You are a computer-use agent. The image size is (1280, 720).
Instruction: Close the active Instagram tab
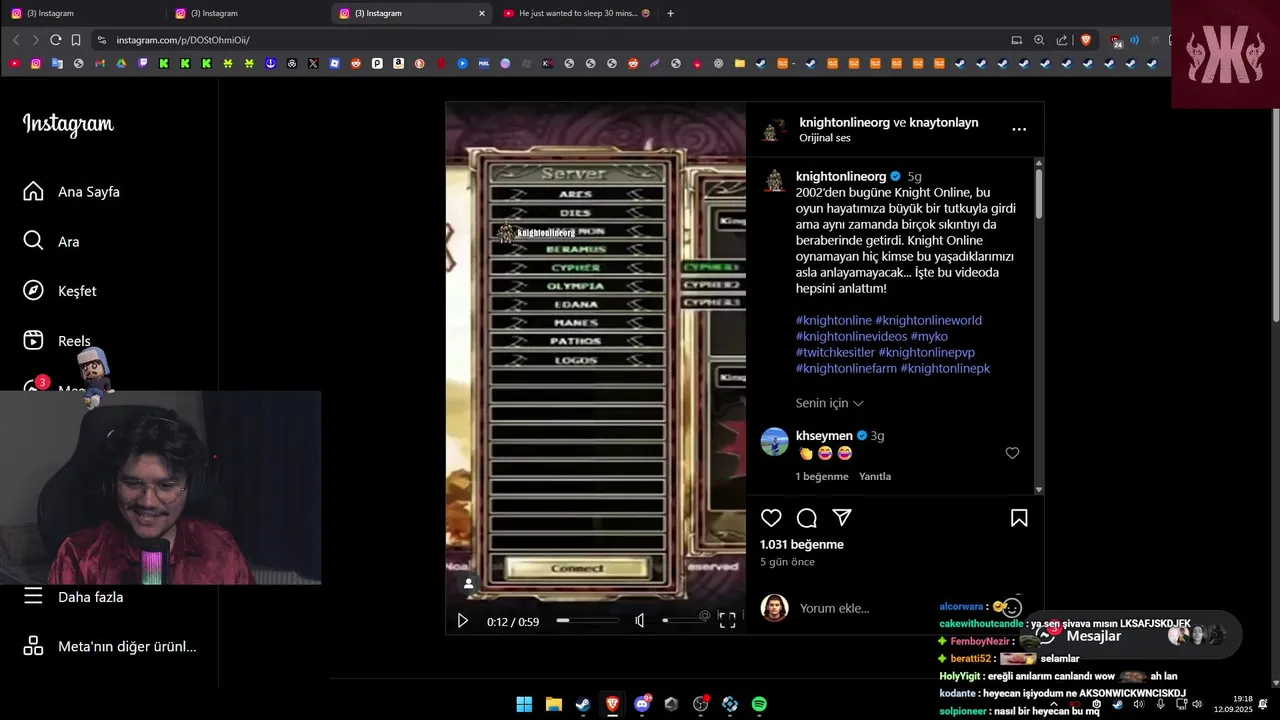coord(481,13)
